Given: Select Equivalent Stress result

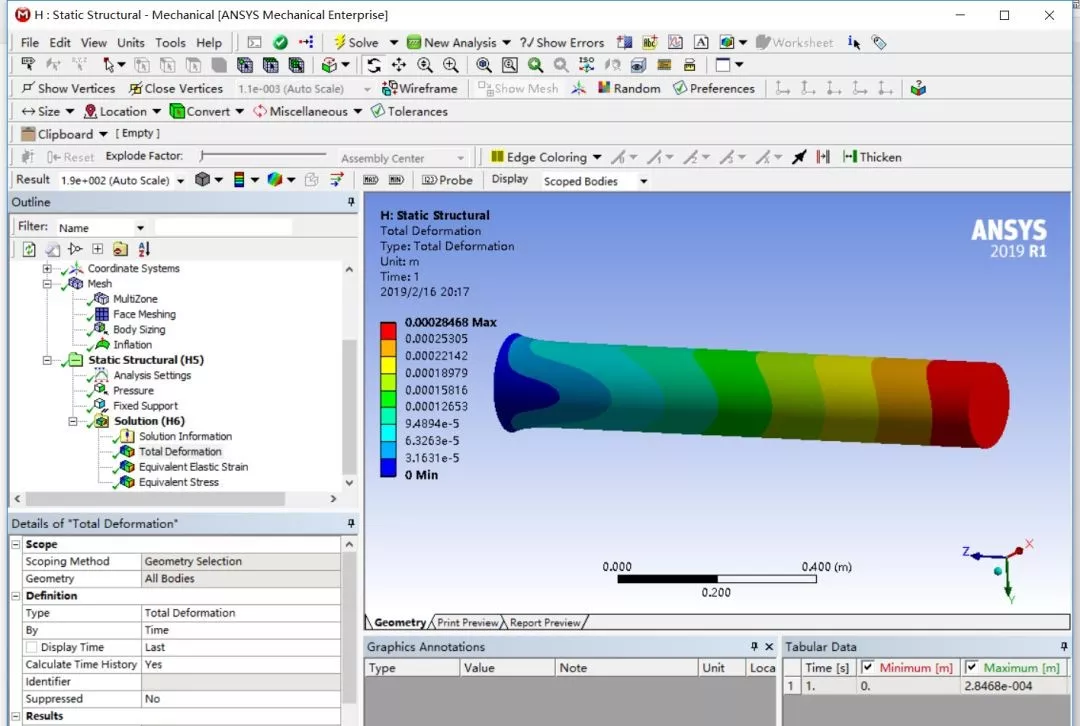Looking at the screenshot, I should click(x=178, y=482).
